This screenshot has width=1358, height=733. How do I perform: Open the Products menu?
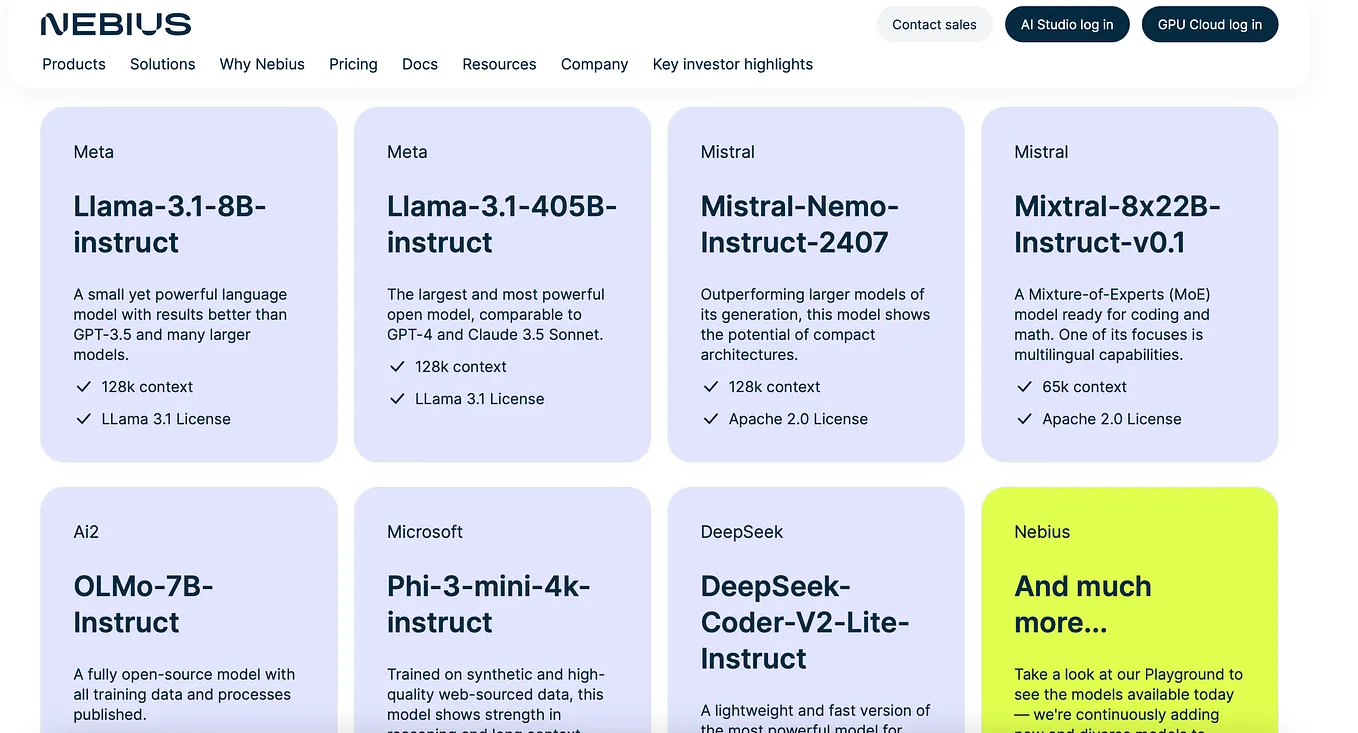click(74, 64)
